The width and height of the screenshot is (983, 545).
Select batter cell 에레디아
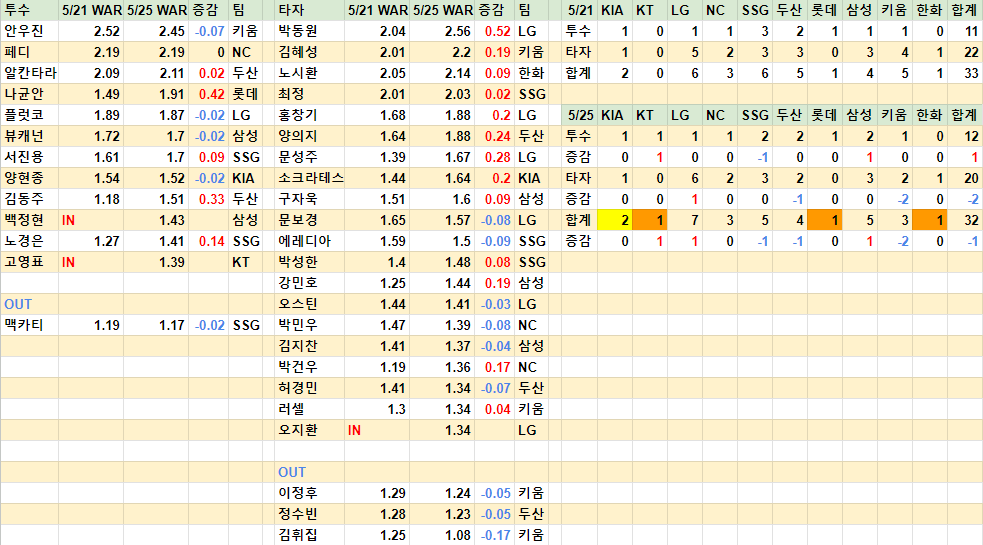point(310,241)
